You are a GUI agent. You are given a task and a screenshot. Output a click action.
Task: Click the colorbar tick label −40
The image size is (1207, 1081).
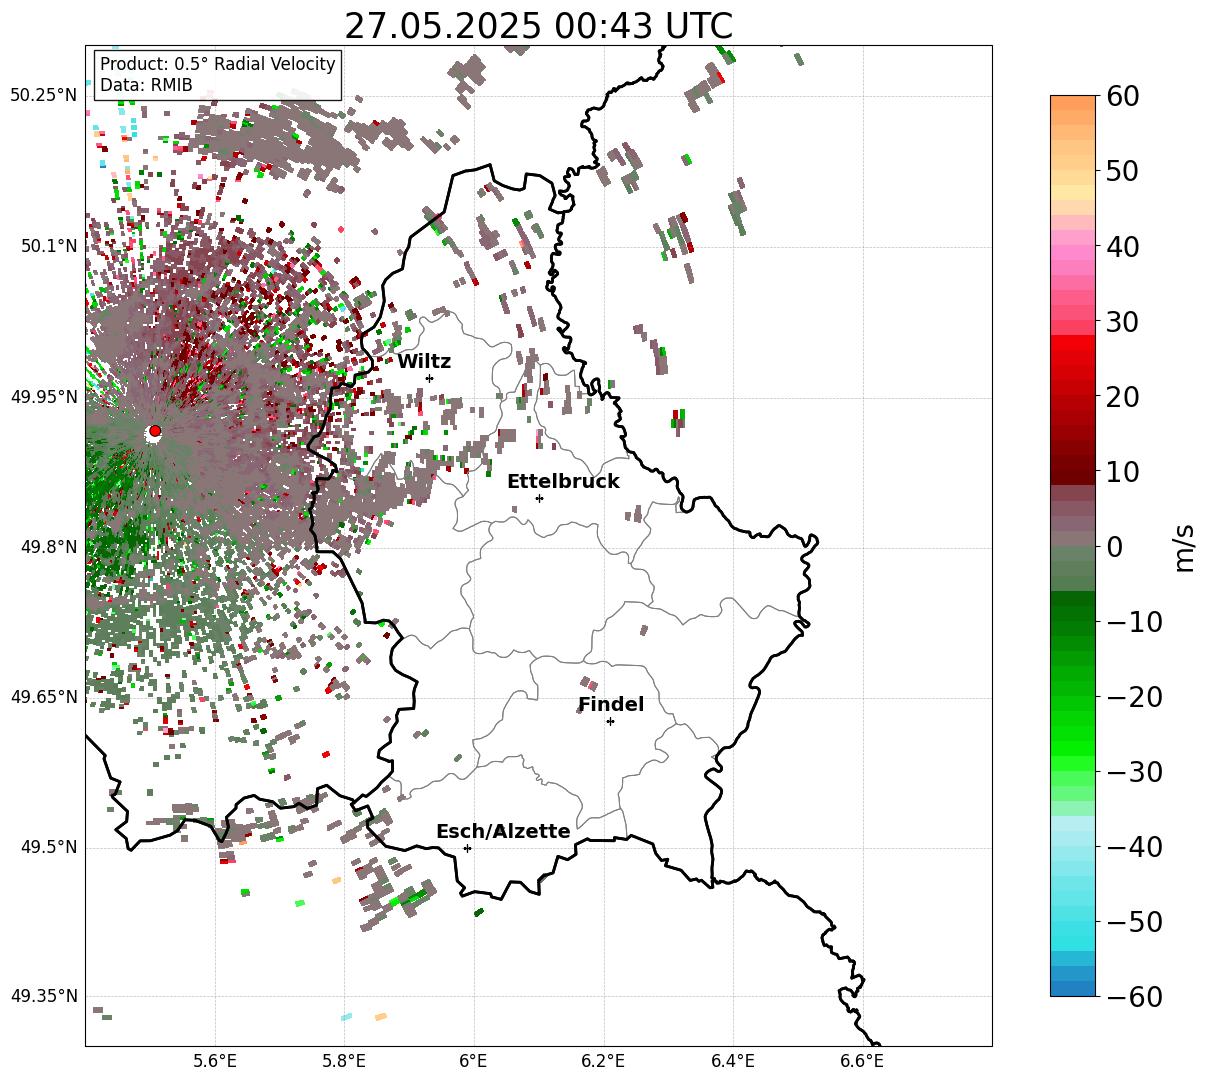tap(1134, 847)
